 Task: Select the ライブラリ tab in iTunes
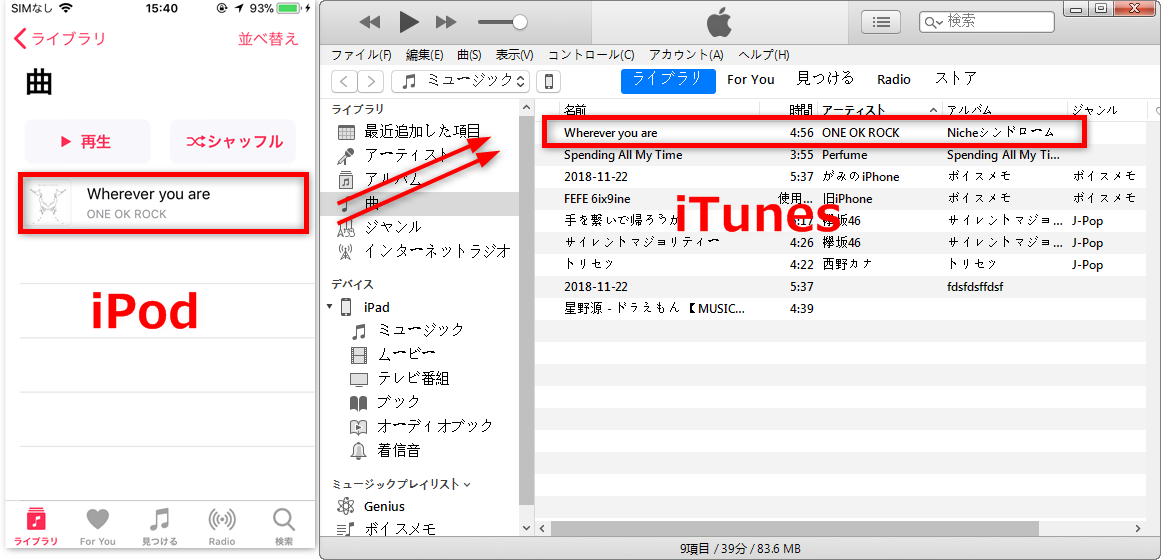[x=668, y=80]
